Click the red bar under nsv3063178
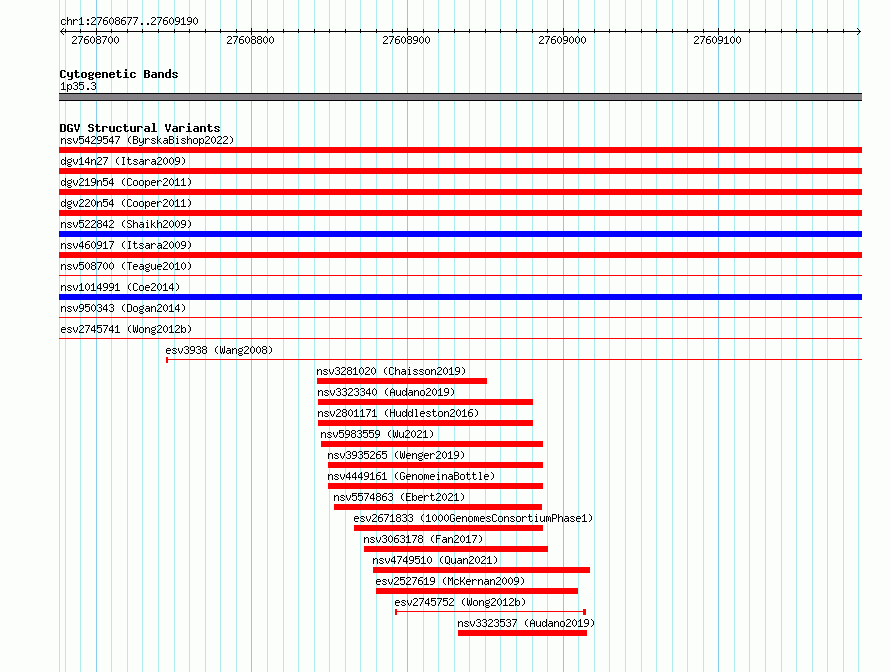Image resolution: width=890 pixels, height=672 pixels. [x=456, y=549]
